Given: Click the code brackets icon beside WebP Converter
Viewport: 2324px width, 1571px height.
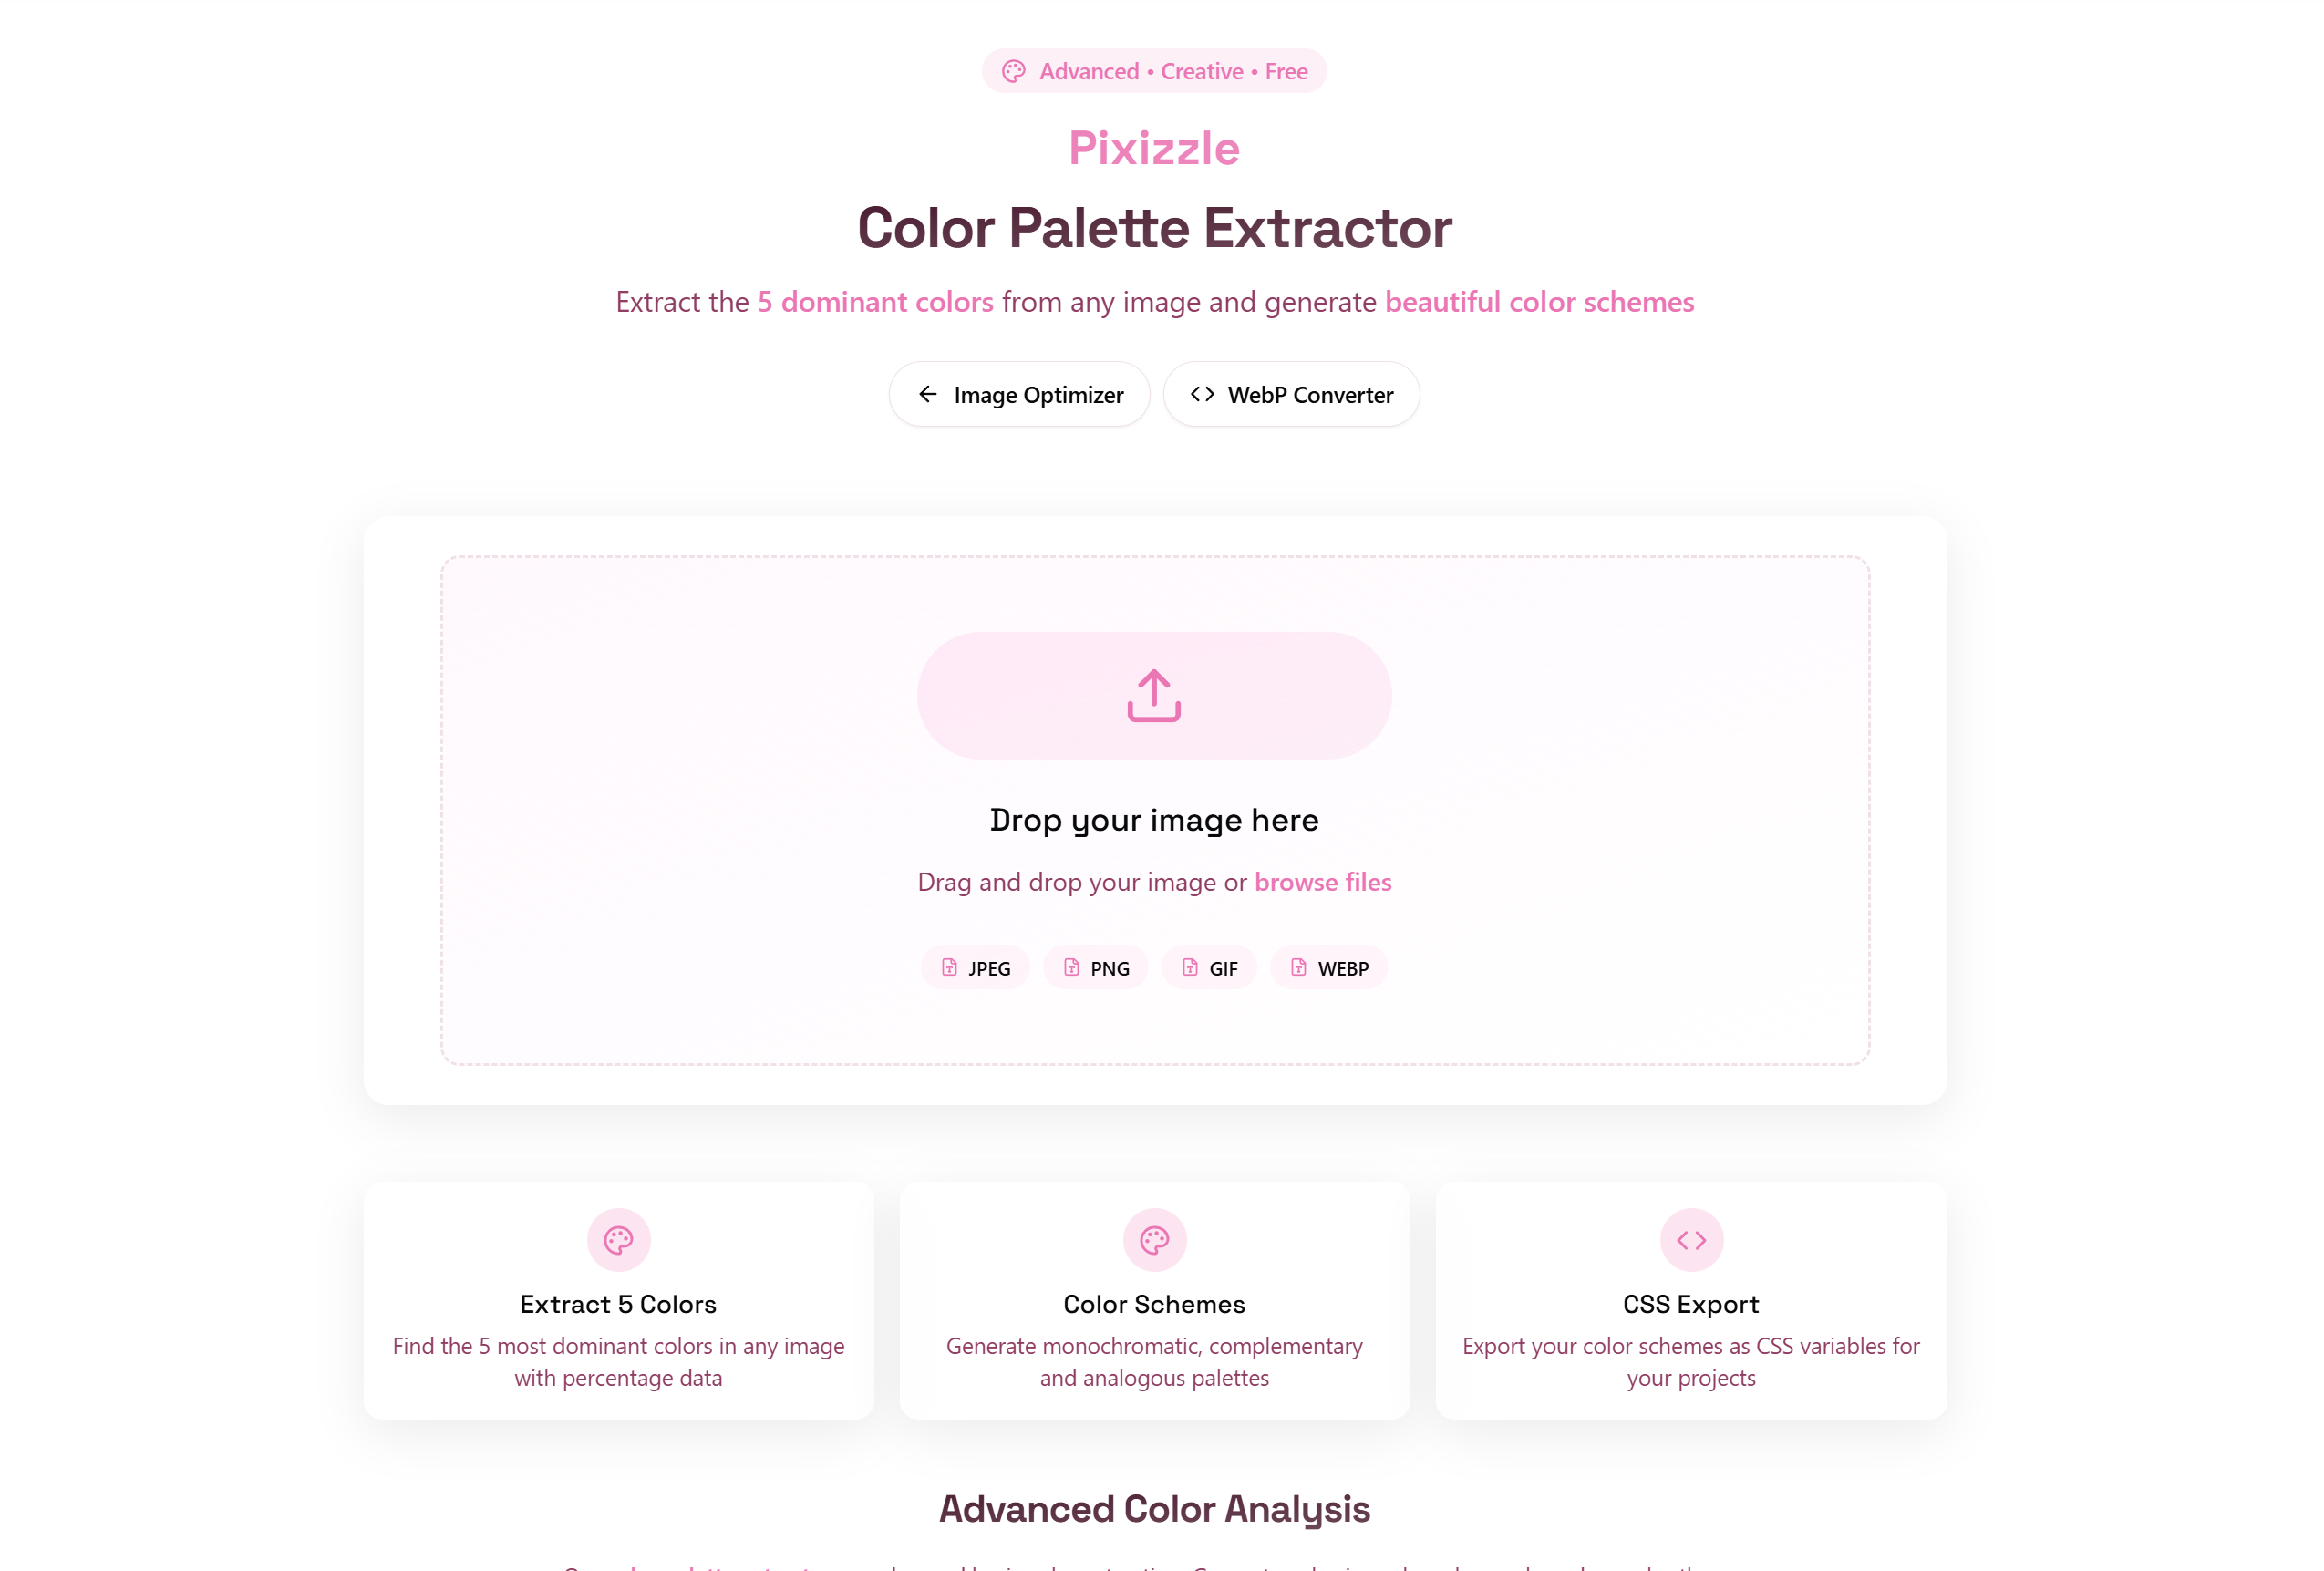Looking at the screenshot, I should pyautogui.click(x=1201, y=394).
